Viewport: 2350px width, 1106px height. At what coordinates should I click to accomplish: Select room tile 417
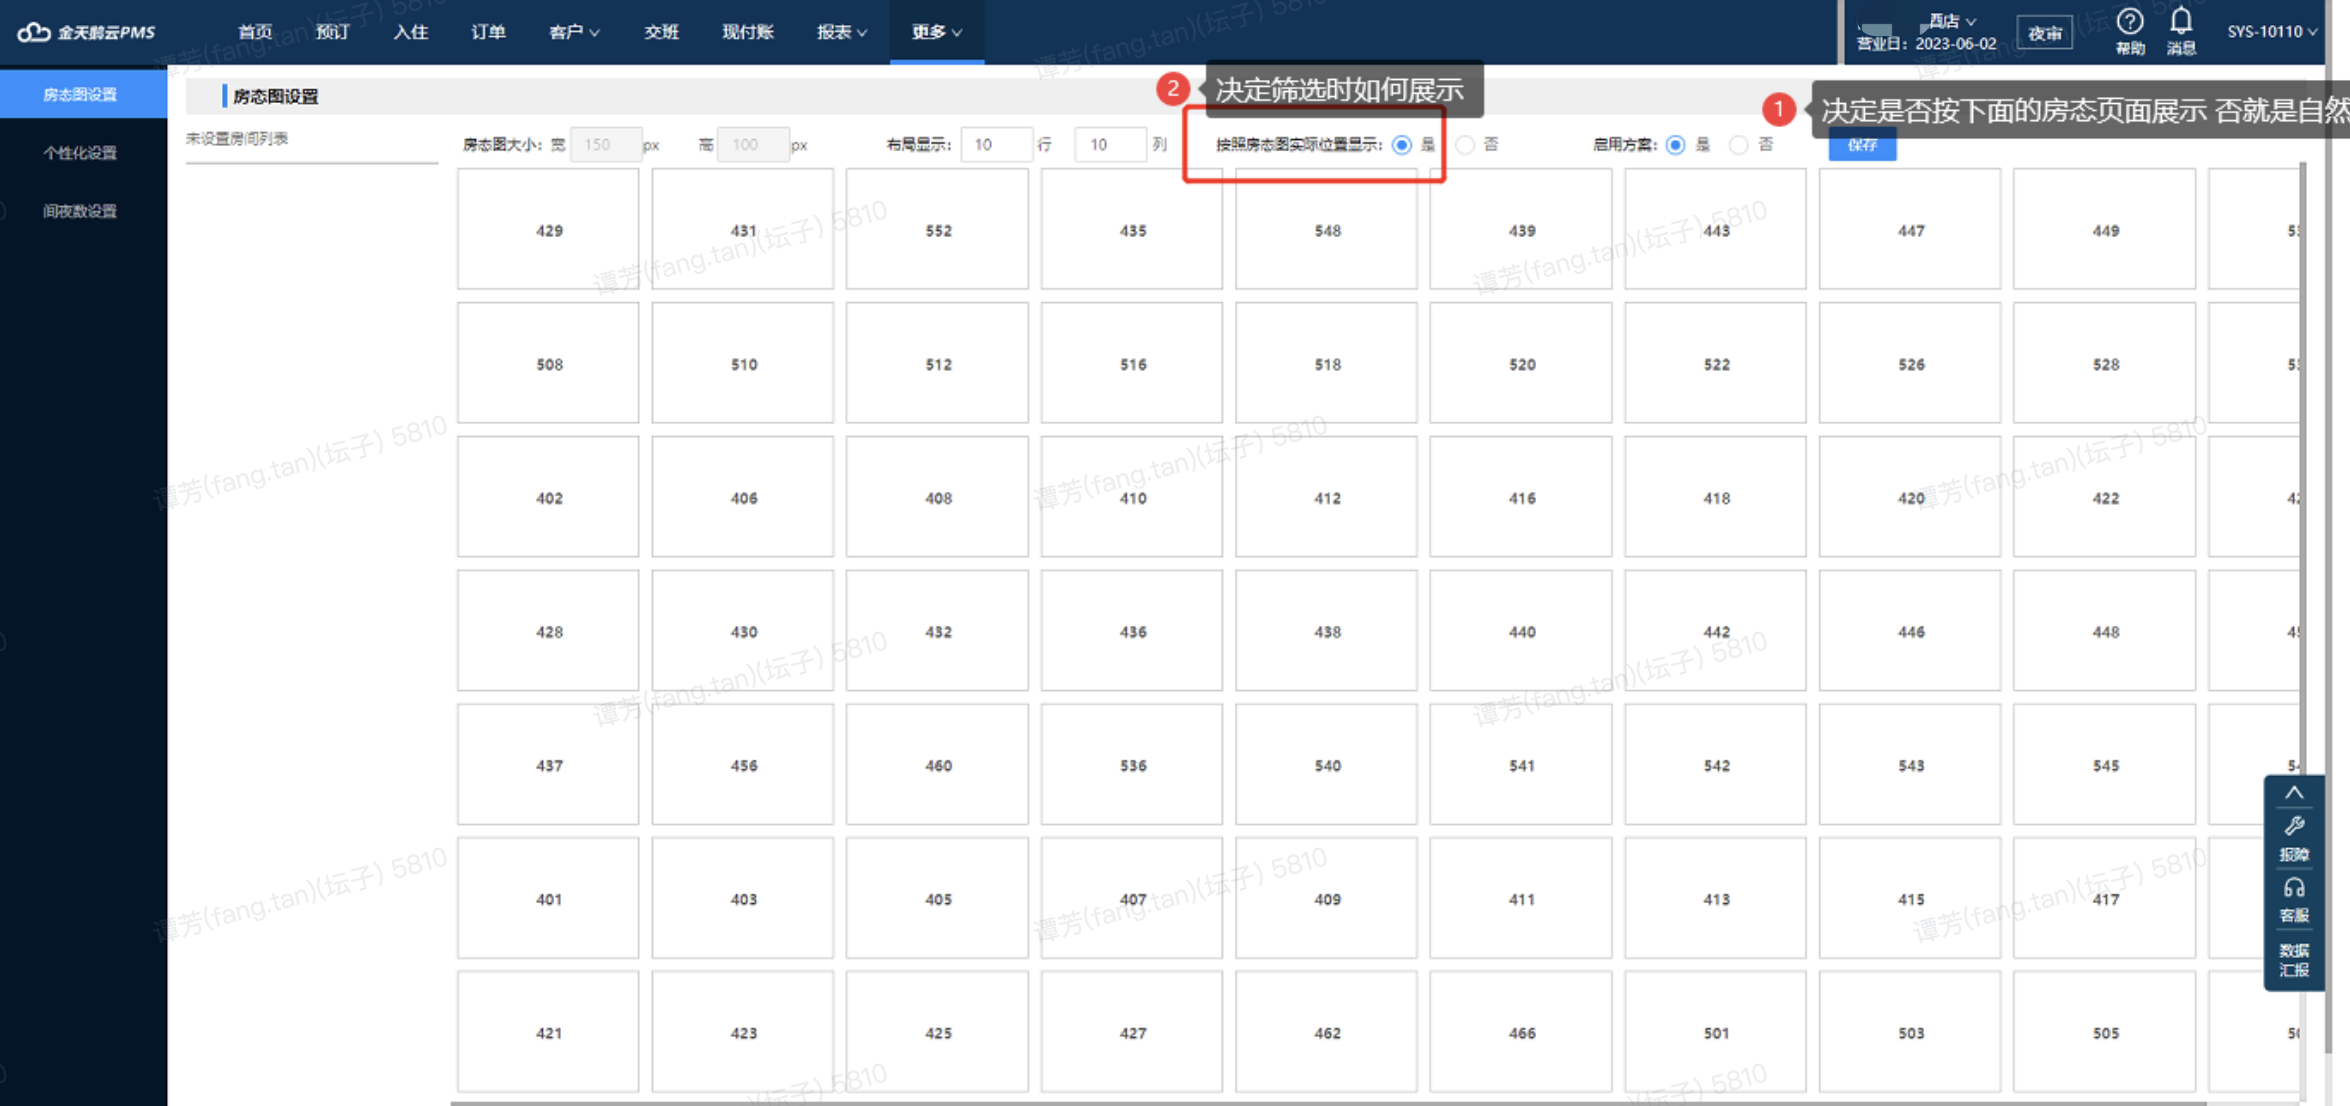2105,899
